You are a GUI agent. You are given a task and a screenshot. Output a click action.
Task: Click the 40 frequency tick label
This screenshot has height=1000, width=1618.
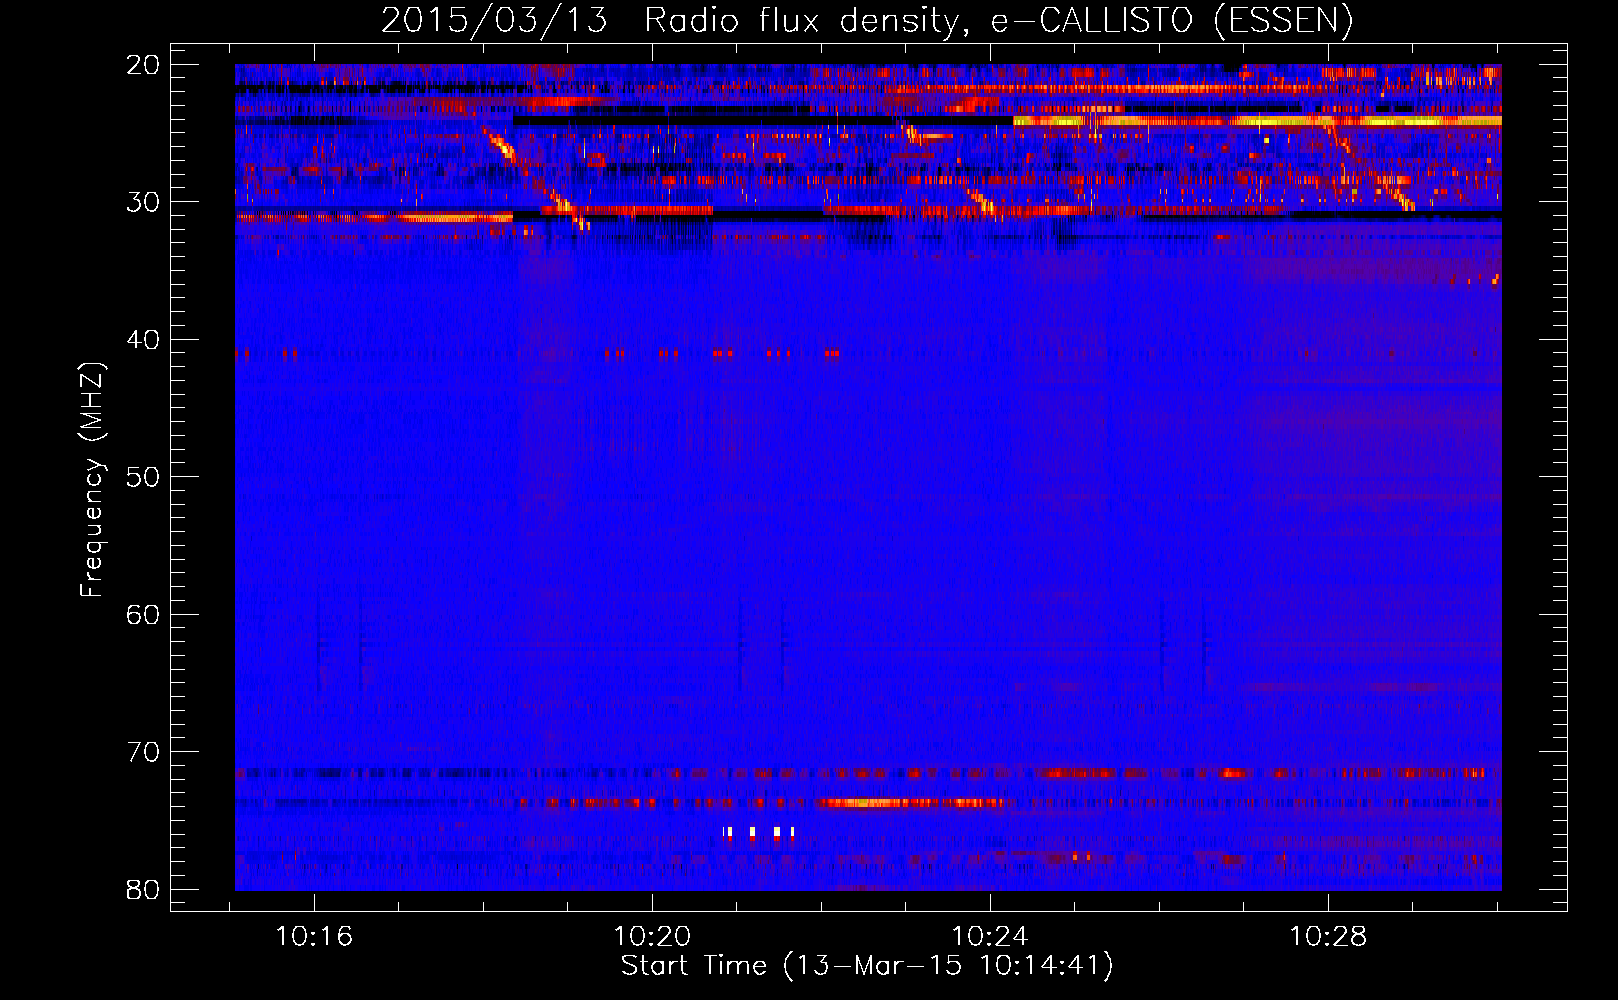click(143, 340)
